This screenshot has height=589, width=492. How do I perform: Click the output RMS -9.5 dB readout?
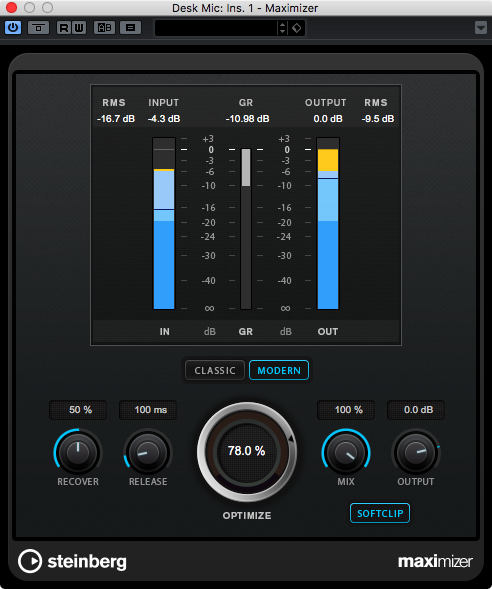click(x=378, y=119)
